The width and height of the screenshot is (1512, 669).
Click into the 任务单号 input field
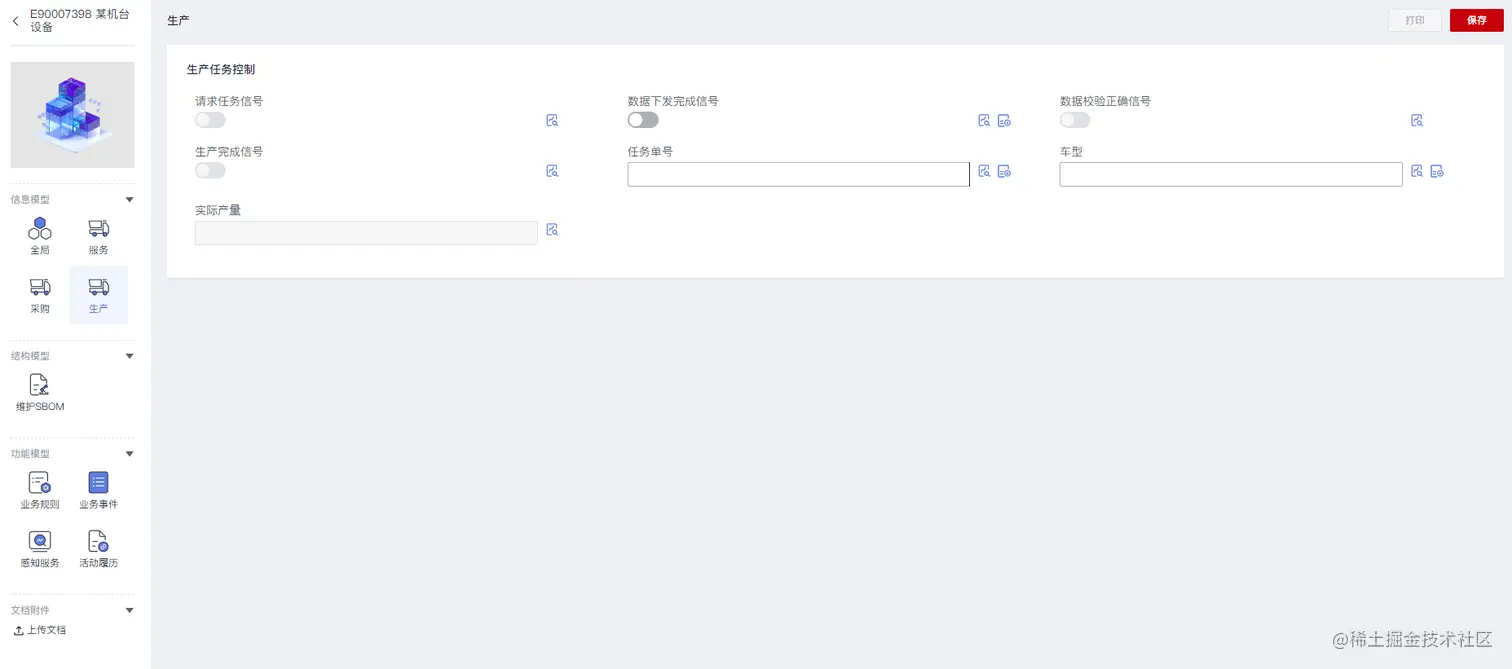(798, 174)
